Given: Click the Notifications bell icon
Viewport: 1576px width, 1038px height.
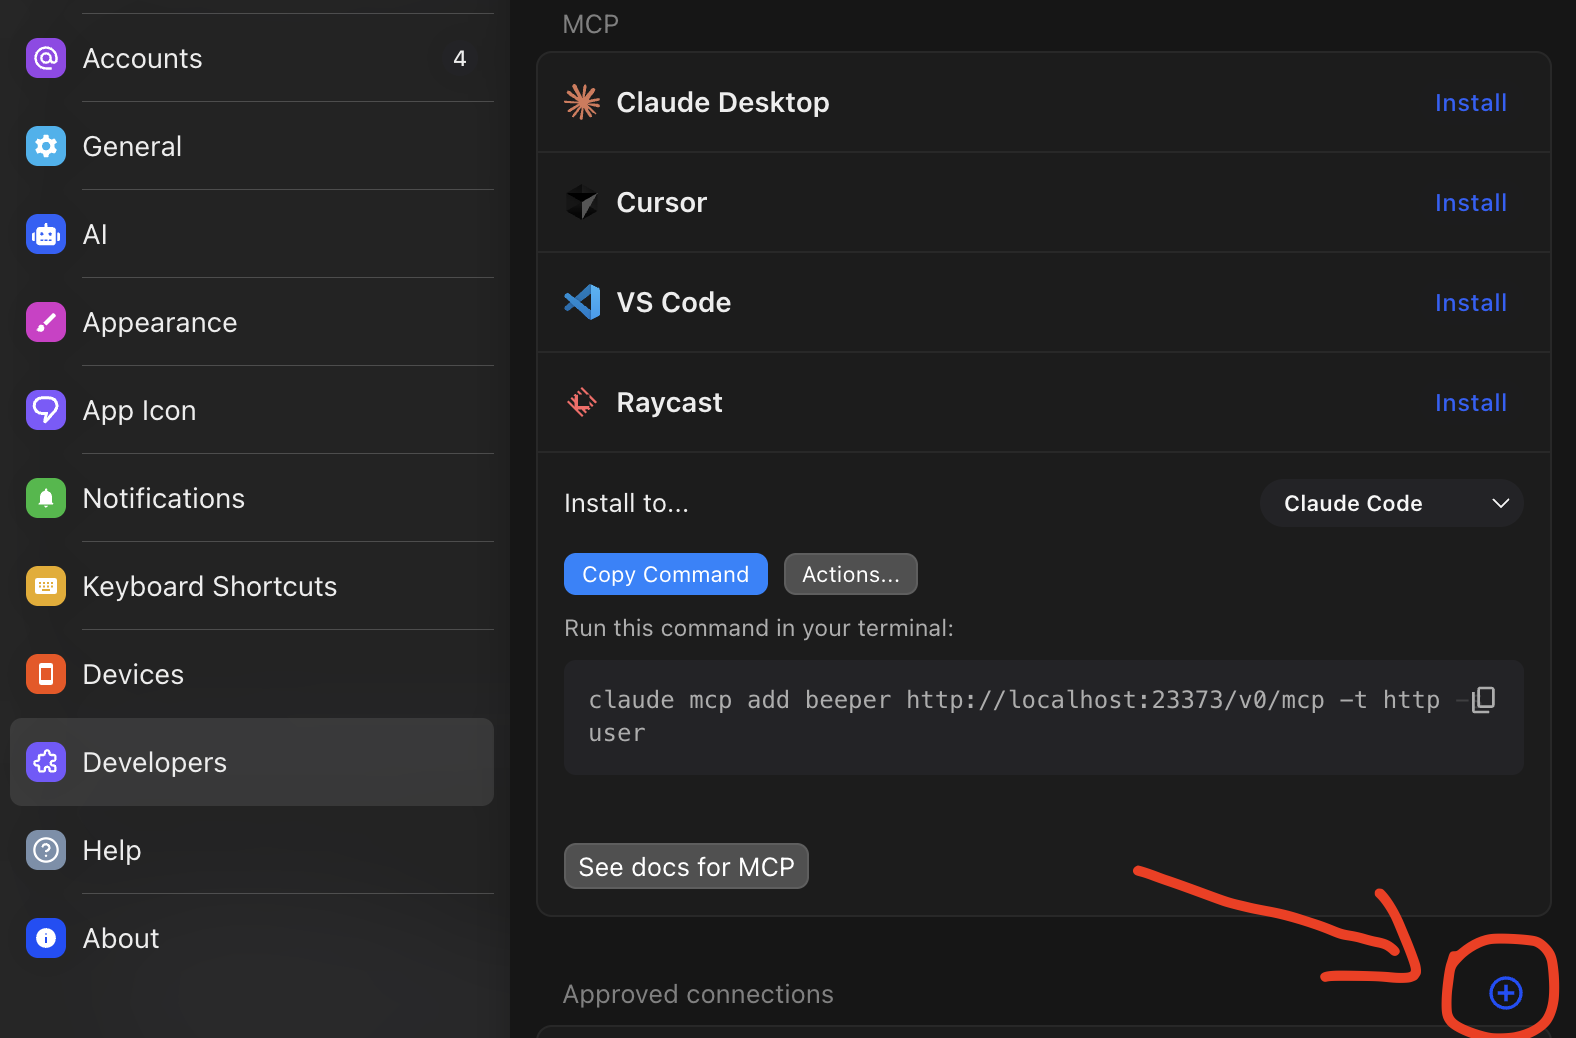Looking at the screenshot, I should [x=46, y=498].
